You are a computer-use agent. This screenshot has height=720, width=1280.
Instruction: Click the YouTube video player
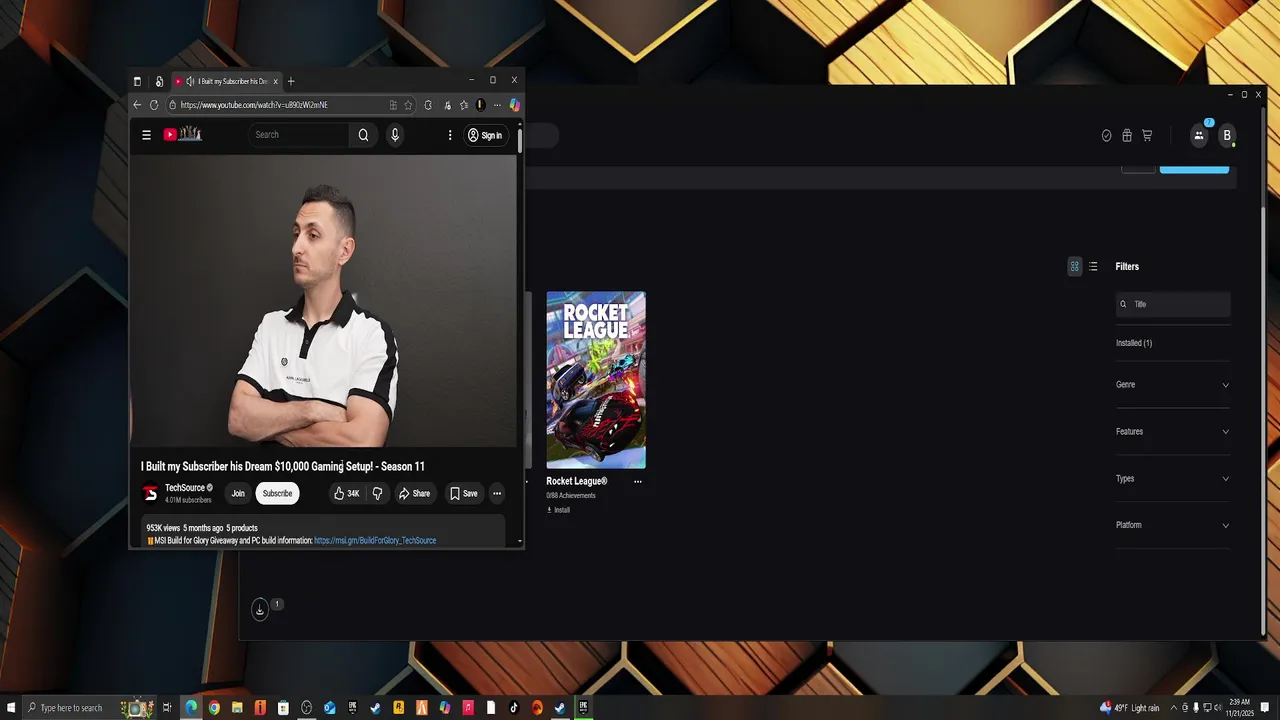(323, 301)
